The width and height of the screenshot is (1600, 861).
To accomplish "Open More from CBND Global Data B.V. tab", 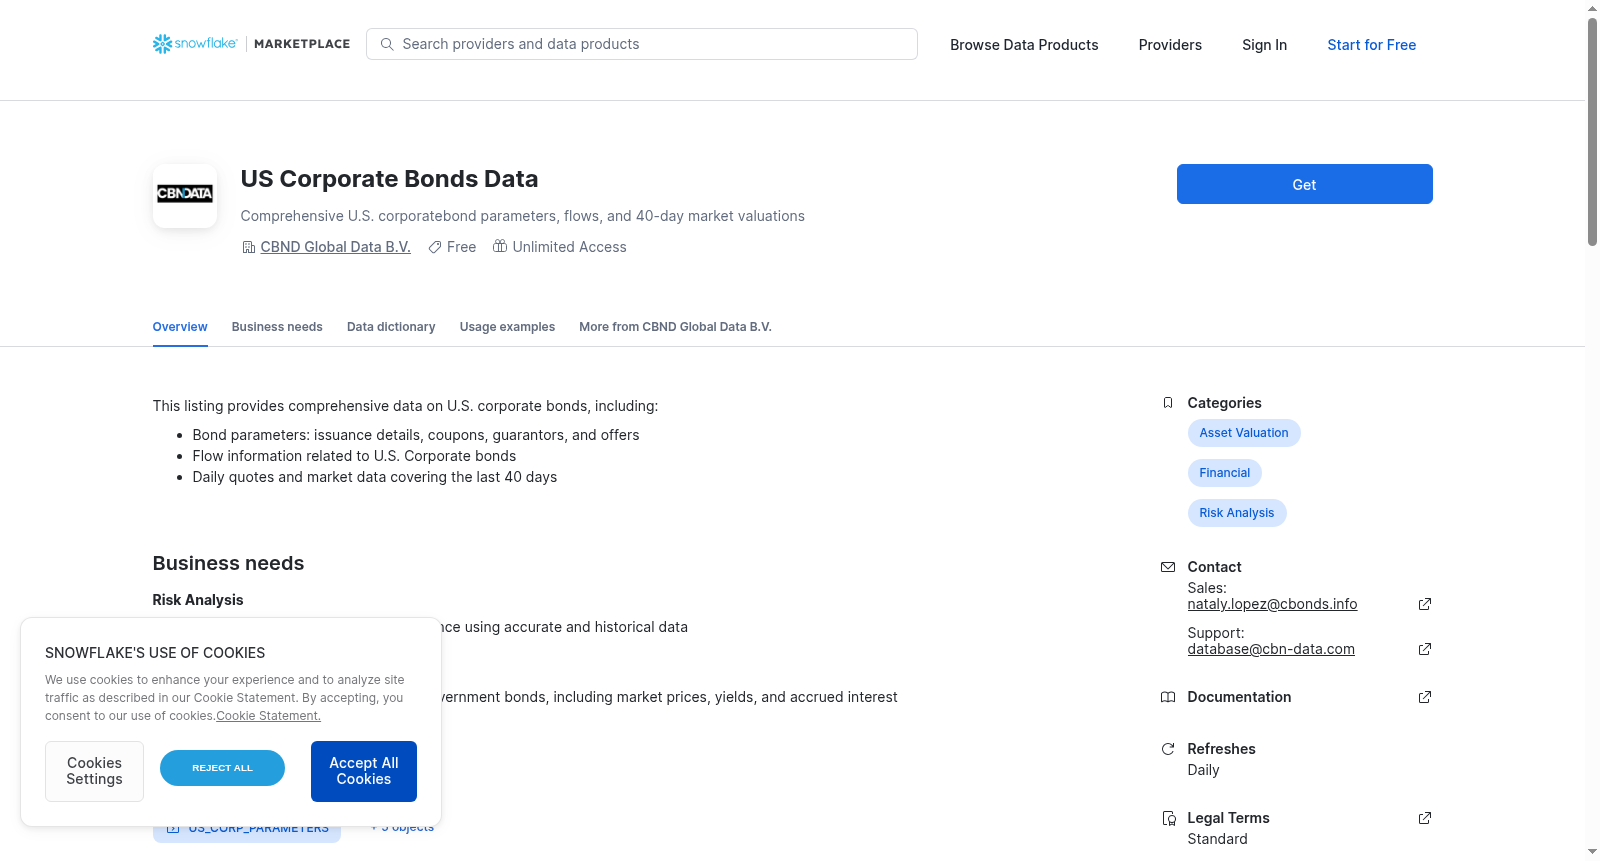I will pos(675,327).
